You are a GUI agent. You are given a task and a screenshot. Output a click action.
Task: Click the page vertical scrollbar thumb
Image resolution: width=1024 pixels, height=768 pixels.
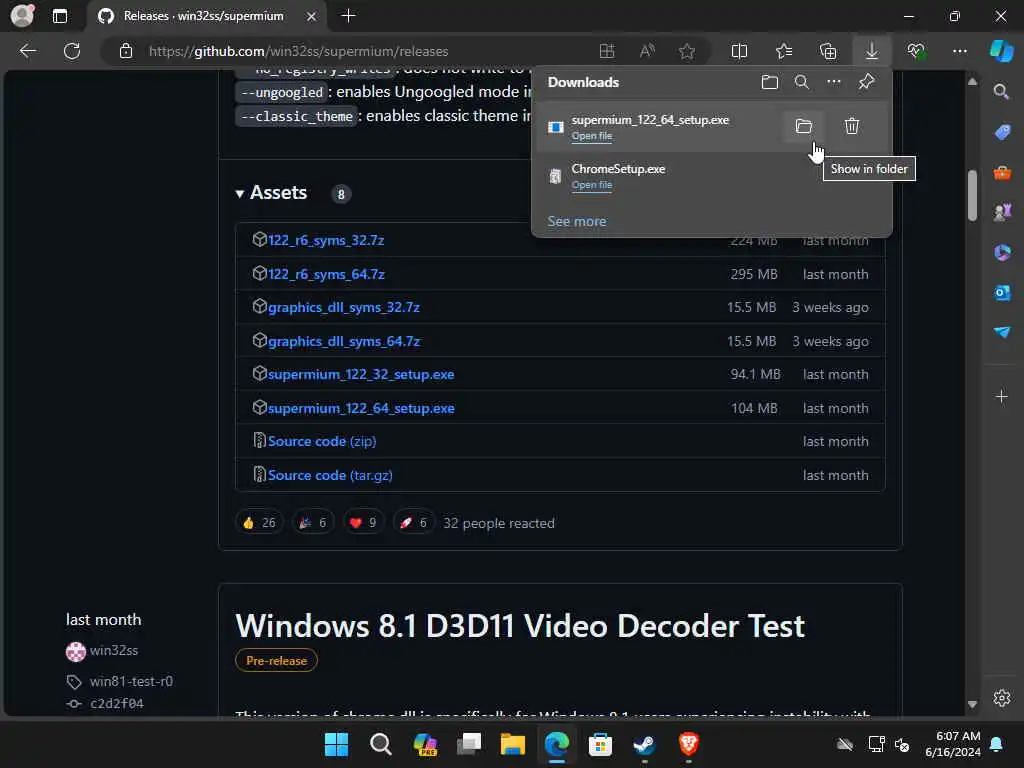click(x=972, y=195)
